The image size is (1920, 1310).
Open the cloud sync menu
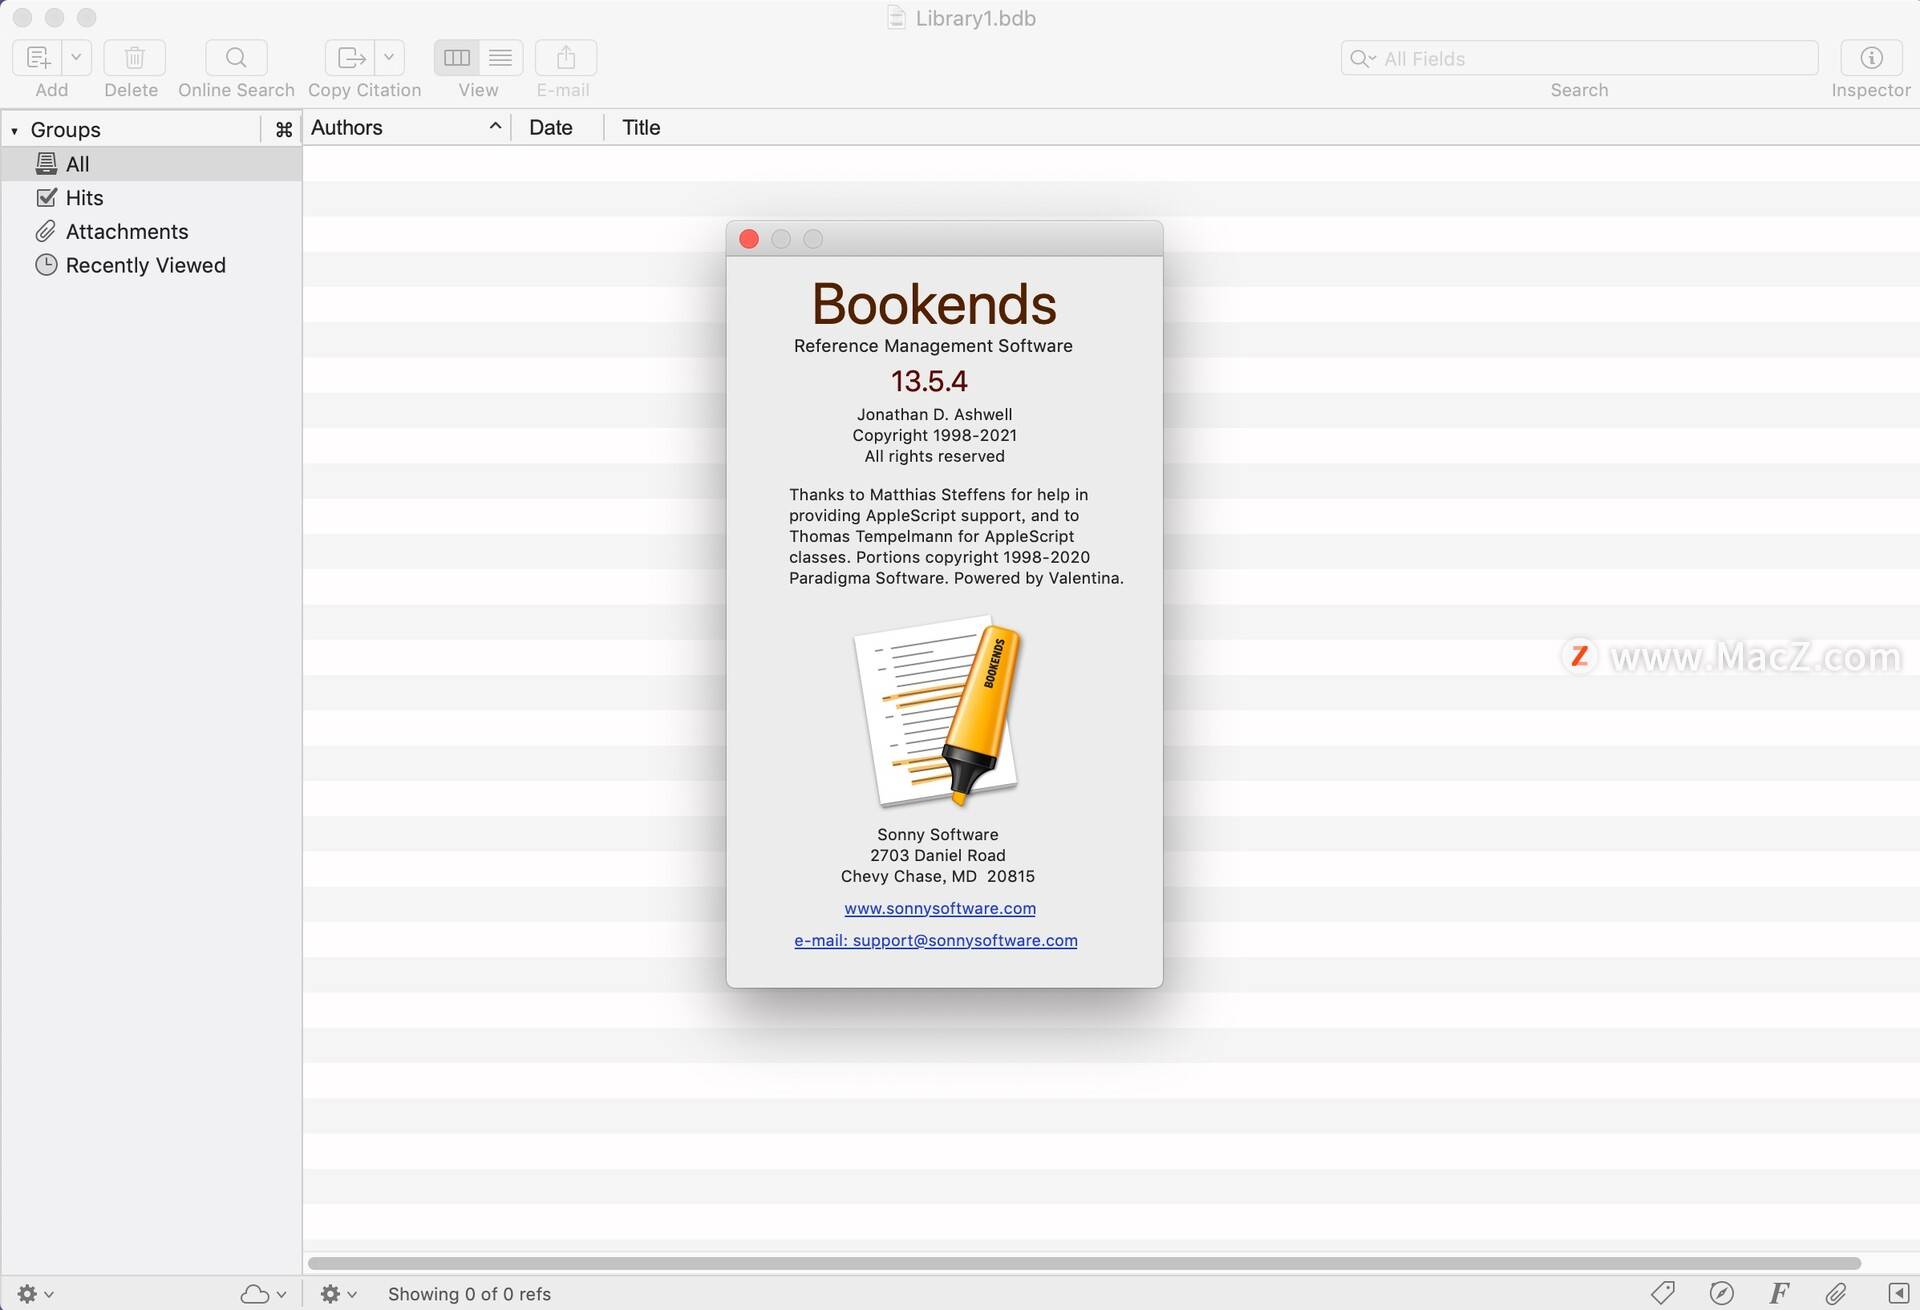(263, 1294)
